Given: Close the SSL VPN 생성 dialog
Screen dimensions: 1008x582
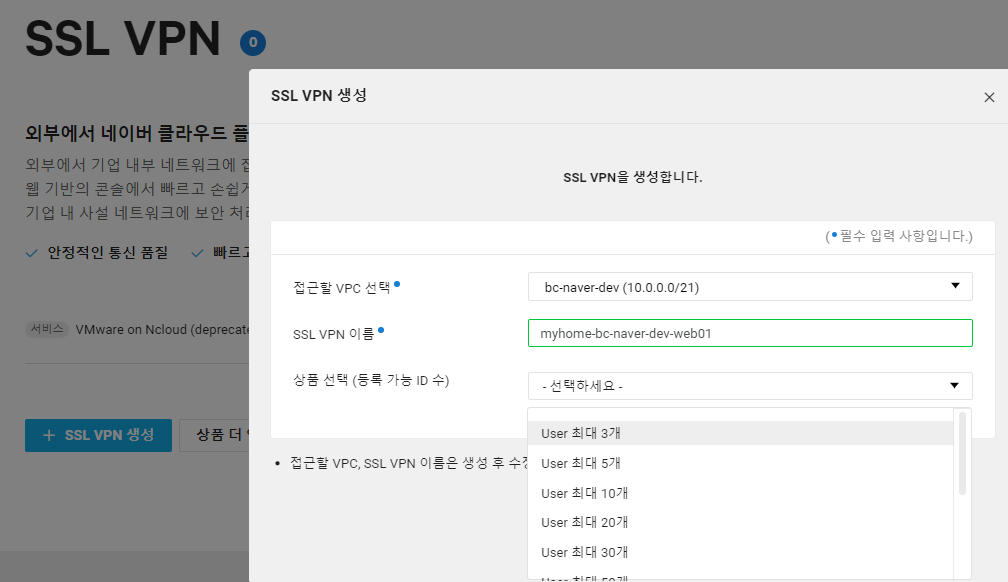Looking at the screenshot, I should click(x=989, y=97).
